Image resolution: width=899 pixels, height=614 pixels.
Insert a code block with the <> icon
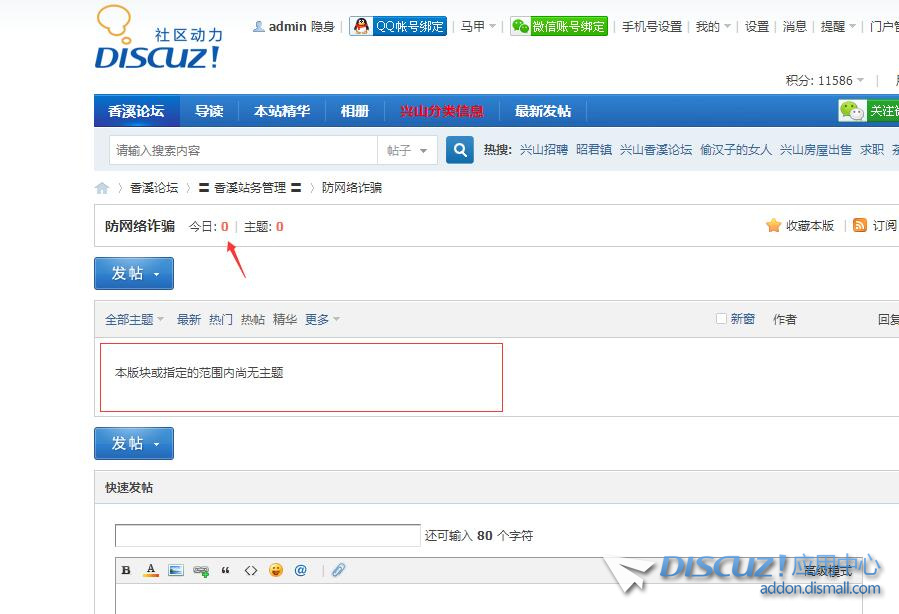(x=251, y=570)
